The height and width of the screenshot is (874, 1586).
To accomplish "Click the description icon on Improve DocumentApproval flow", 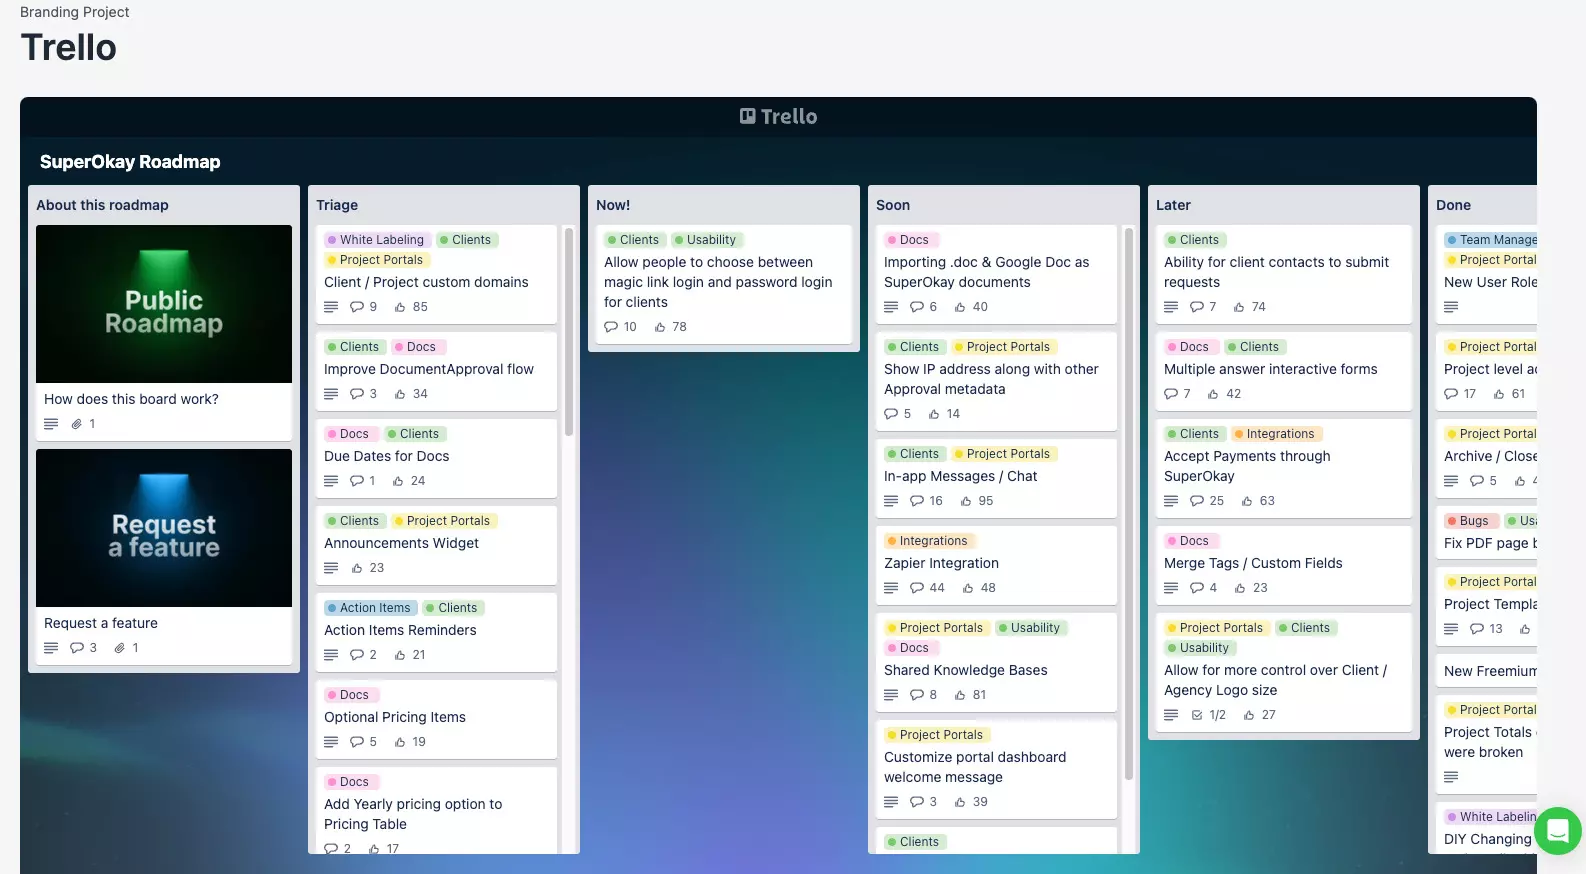I will pos(331,394).
